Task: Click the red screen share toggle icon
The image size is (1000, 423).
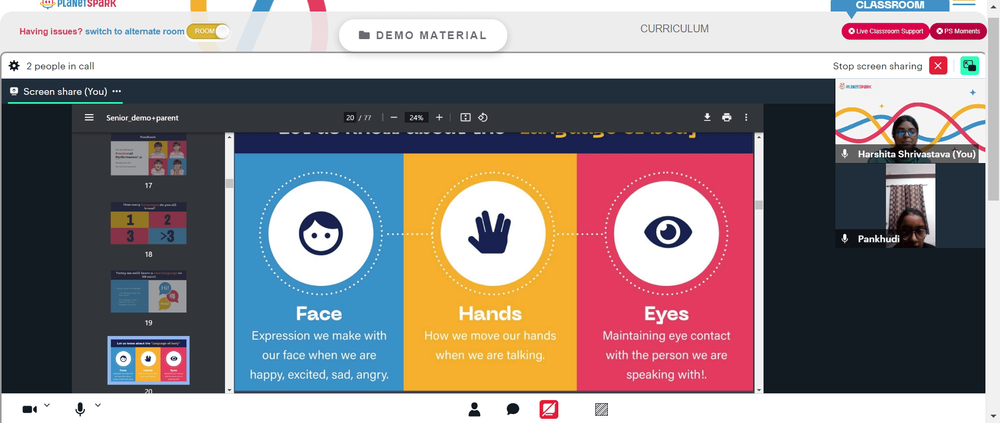Action: (x=548, y=409)
